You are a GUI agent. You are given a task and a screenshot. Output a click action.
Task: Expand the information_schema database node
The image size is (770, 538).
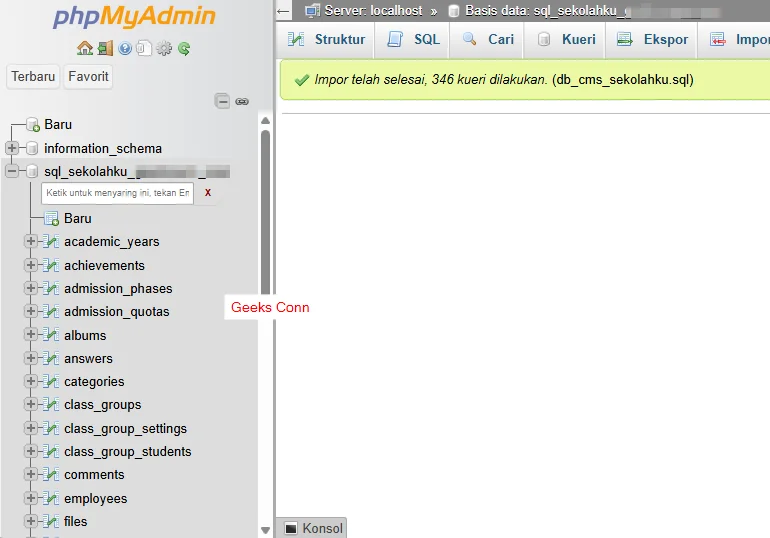(12, 148)
